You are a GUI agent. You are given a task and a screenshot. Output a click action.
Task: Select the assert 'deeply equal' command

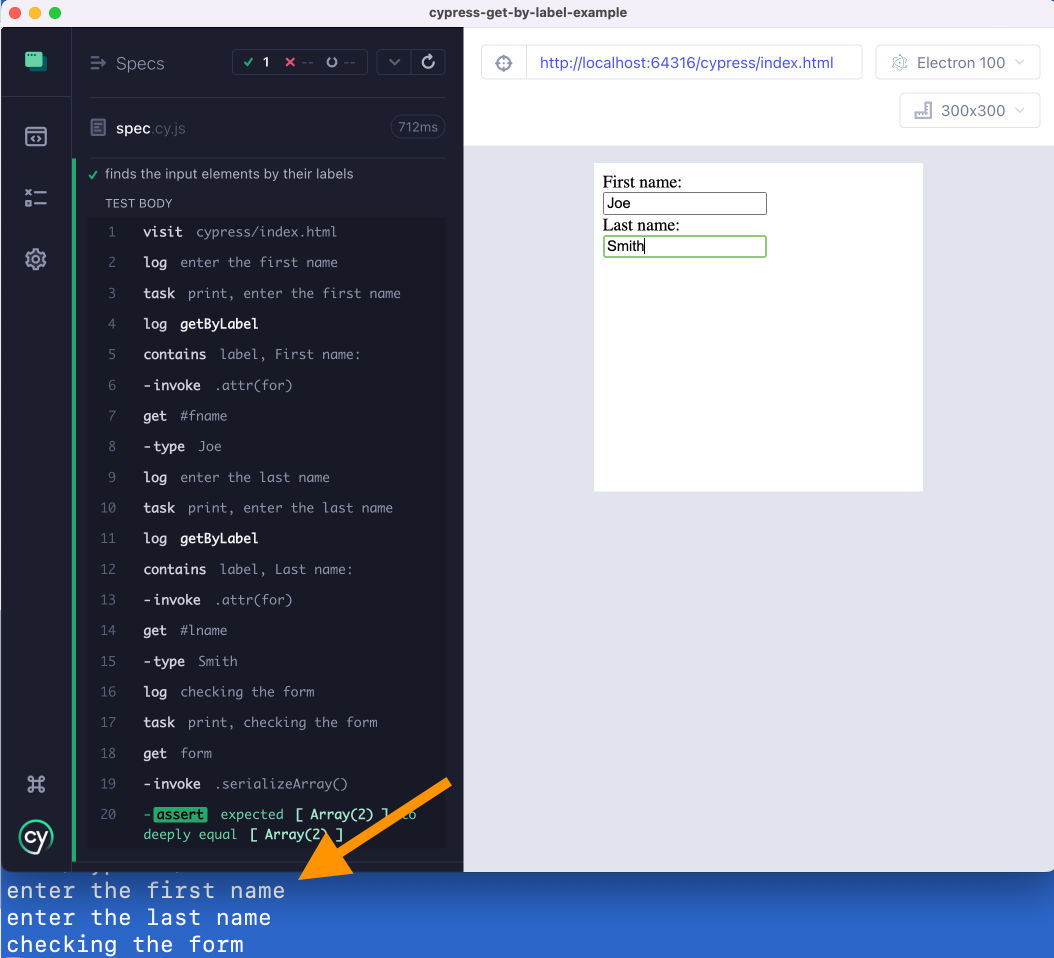point(266,824)
